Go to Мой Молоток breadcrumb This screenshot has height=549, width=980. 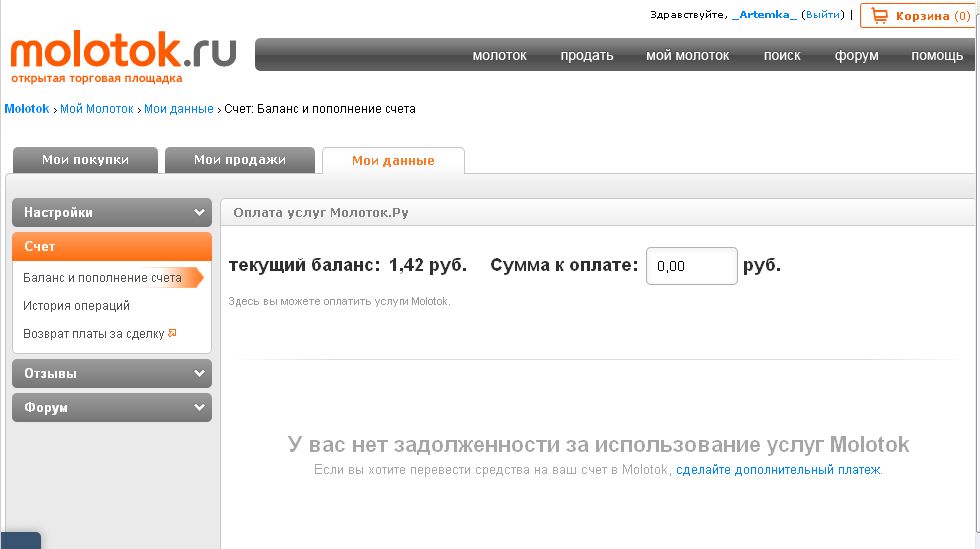pyautogui.click(x=97, y=109)
